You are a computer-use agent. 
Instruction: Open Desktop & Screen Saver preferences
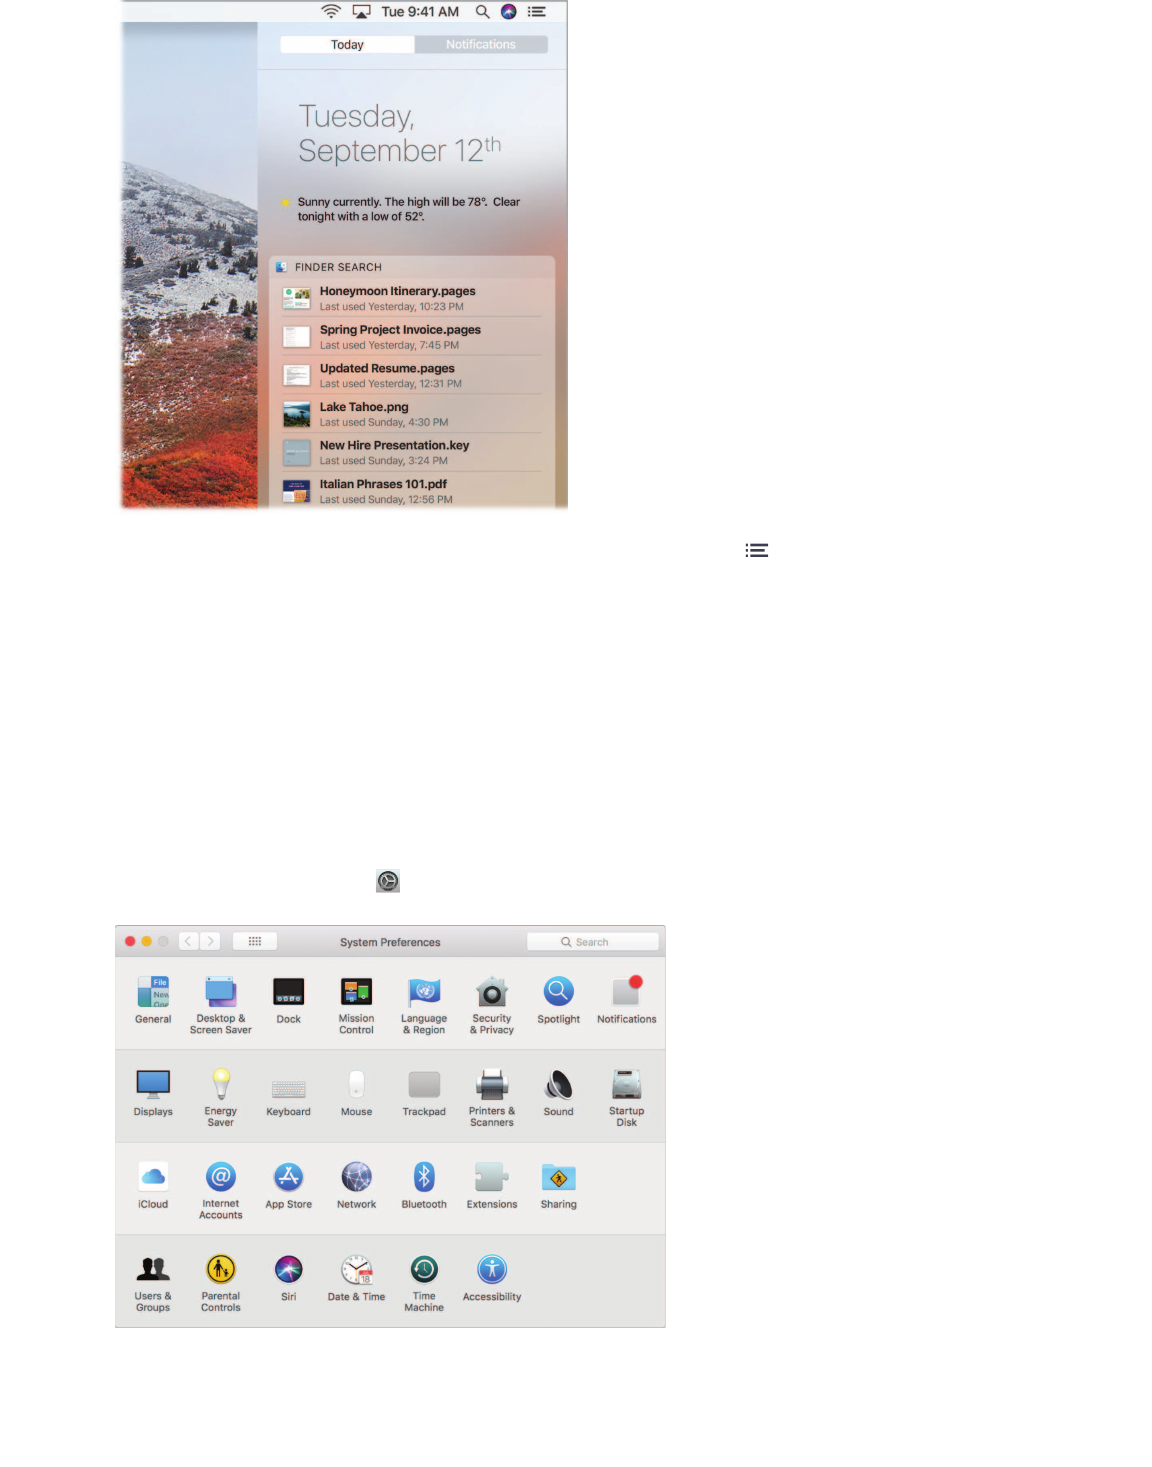click(221, 1005)
